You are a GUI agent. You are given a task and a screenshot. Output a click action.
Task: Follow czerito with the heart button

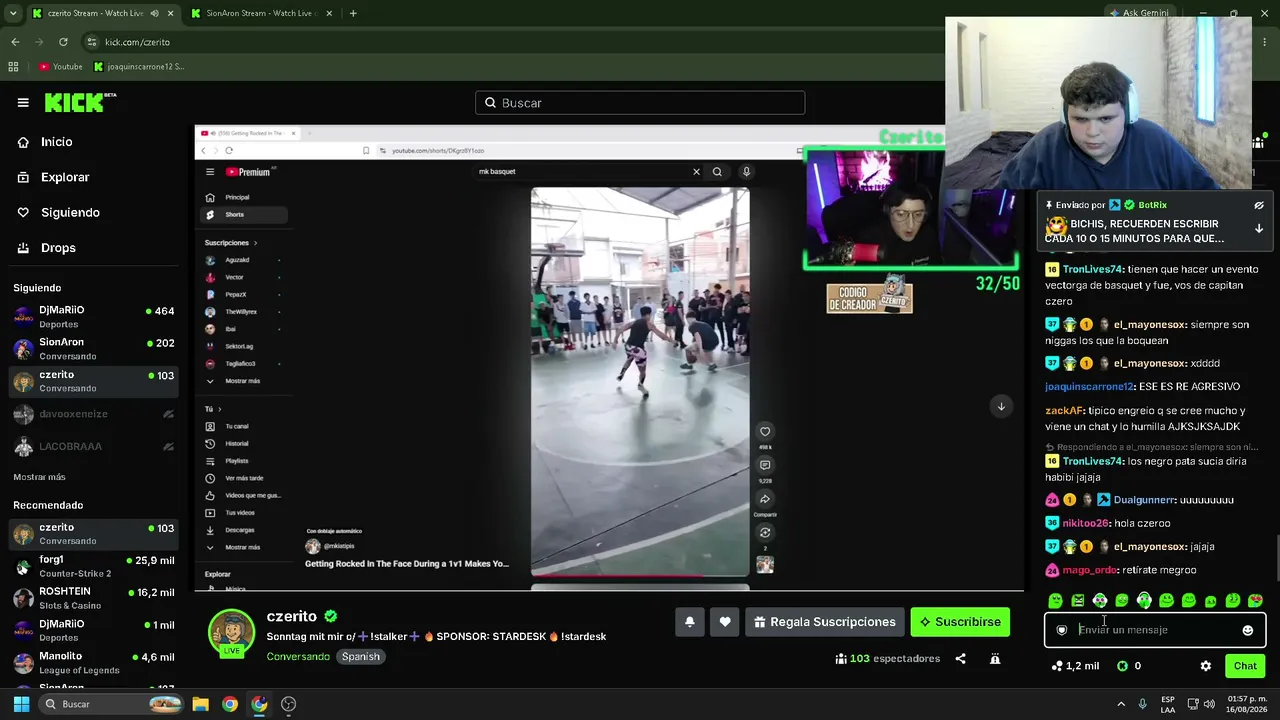(x=725, y=622)
